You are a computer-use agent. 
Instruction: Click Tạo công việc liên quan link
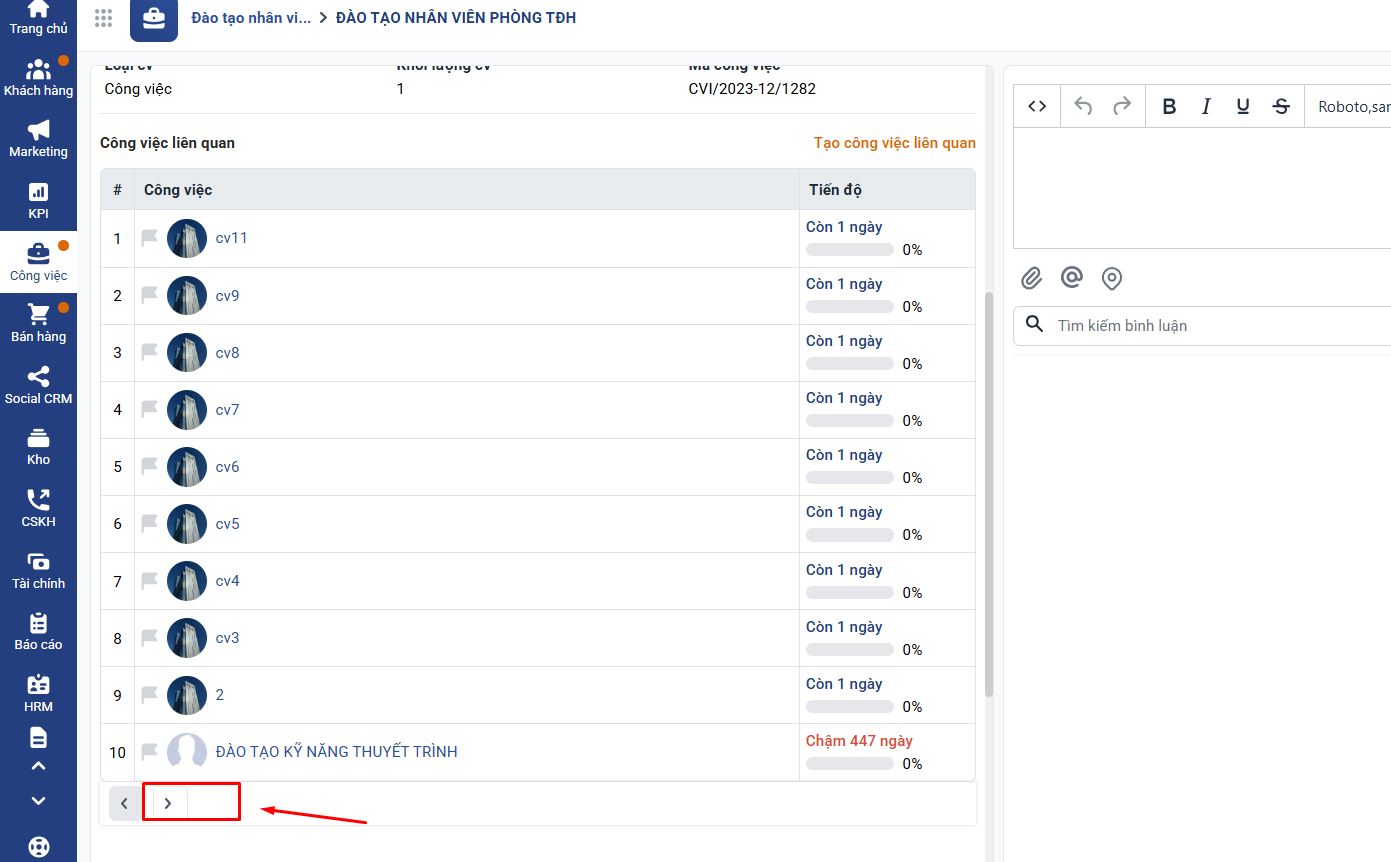tap(894, 143)
